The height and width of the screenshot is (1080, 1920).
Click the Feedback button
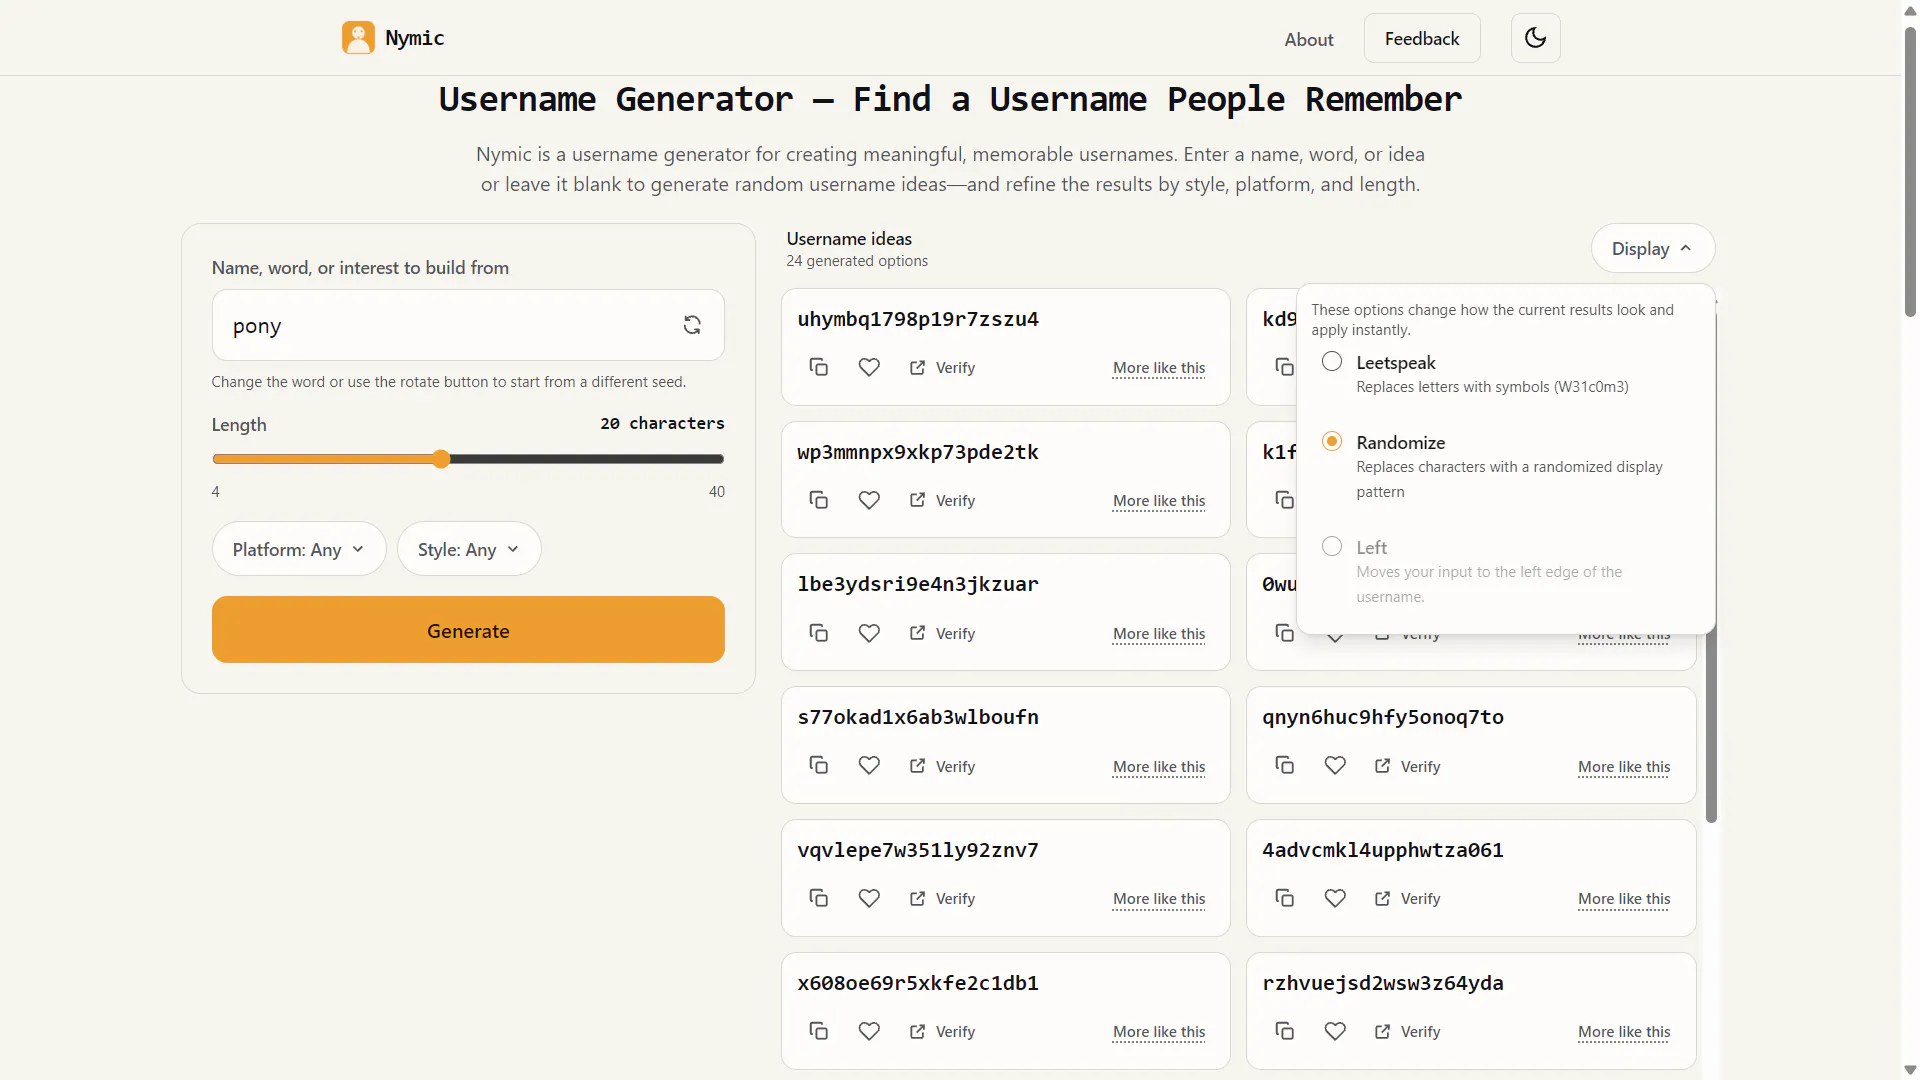[x=1421, y=38]
